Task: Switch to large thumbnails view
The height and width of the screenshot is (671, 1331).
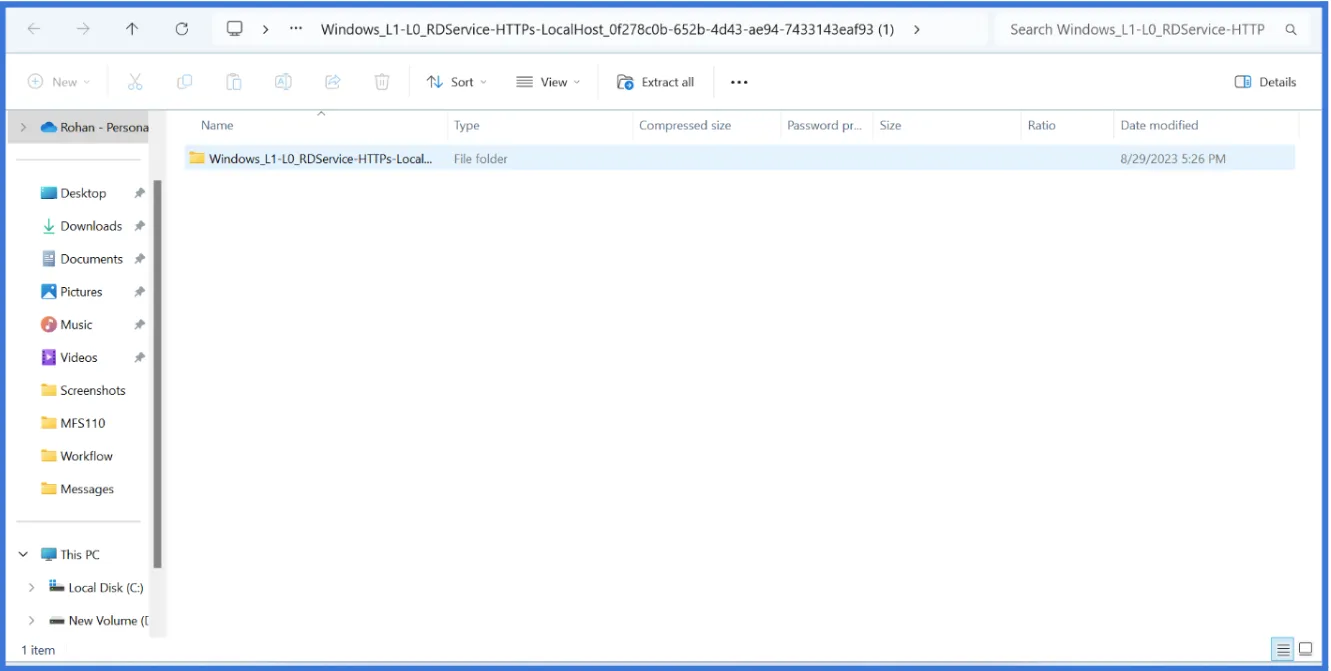Action: pyautogui.click(x=1305, y=649)
